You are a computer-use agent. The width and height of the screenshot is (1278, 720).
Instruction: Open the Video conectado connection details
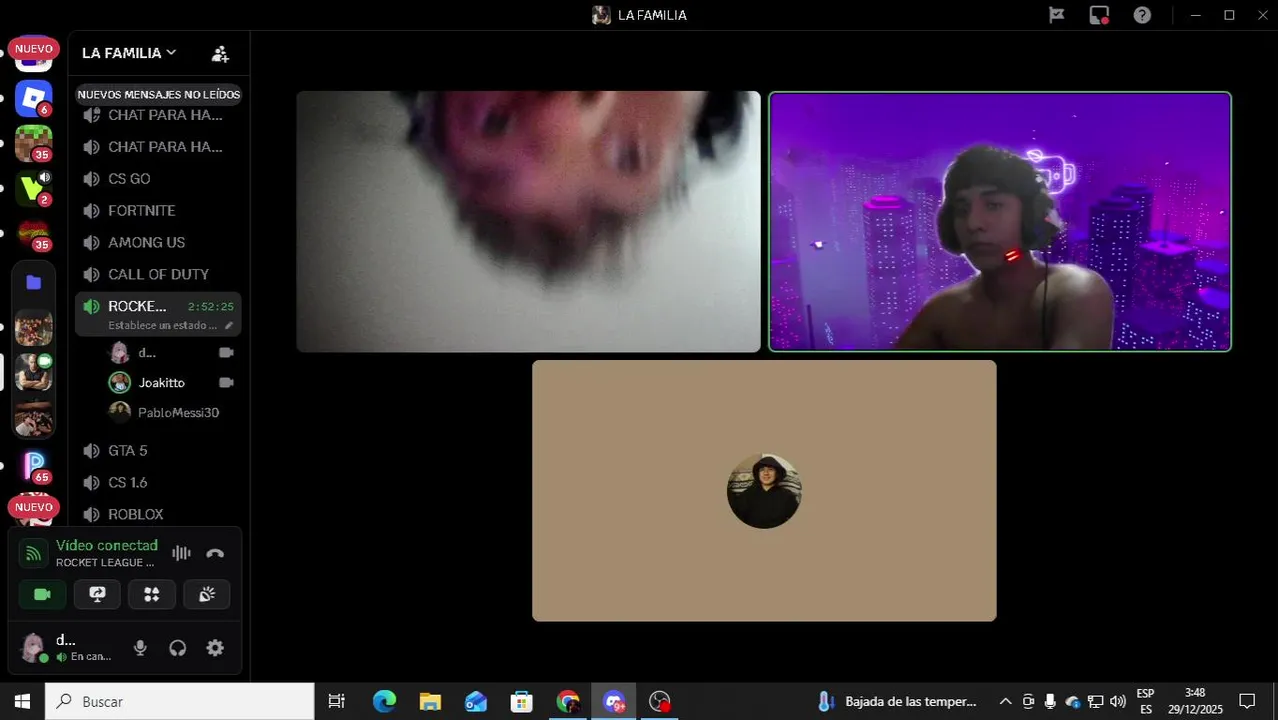point(106,545)
